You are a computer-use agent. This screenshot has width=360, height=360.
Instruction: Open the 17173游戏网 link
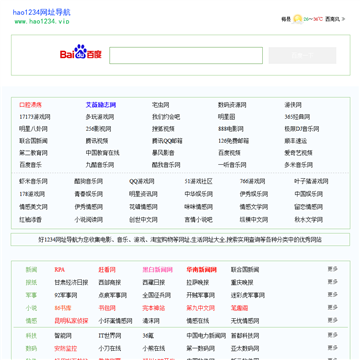pos(35,117)
